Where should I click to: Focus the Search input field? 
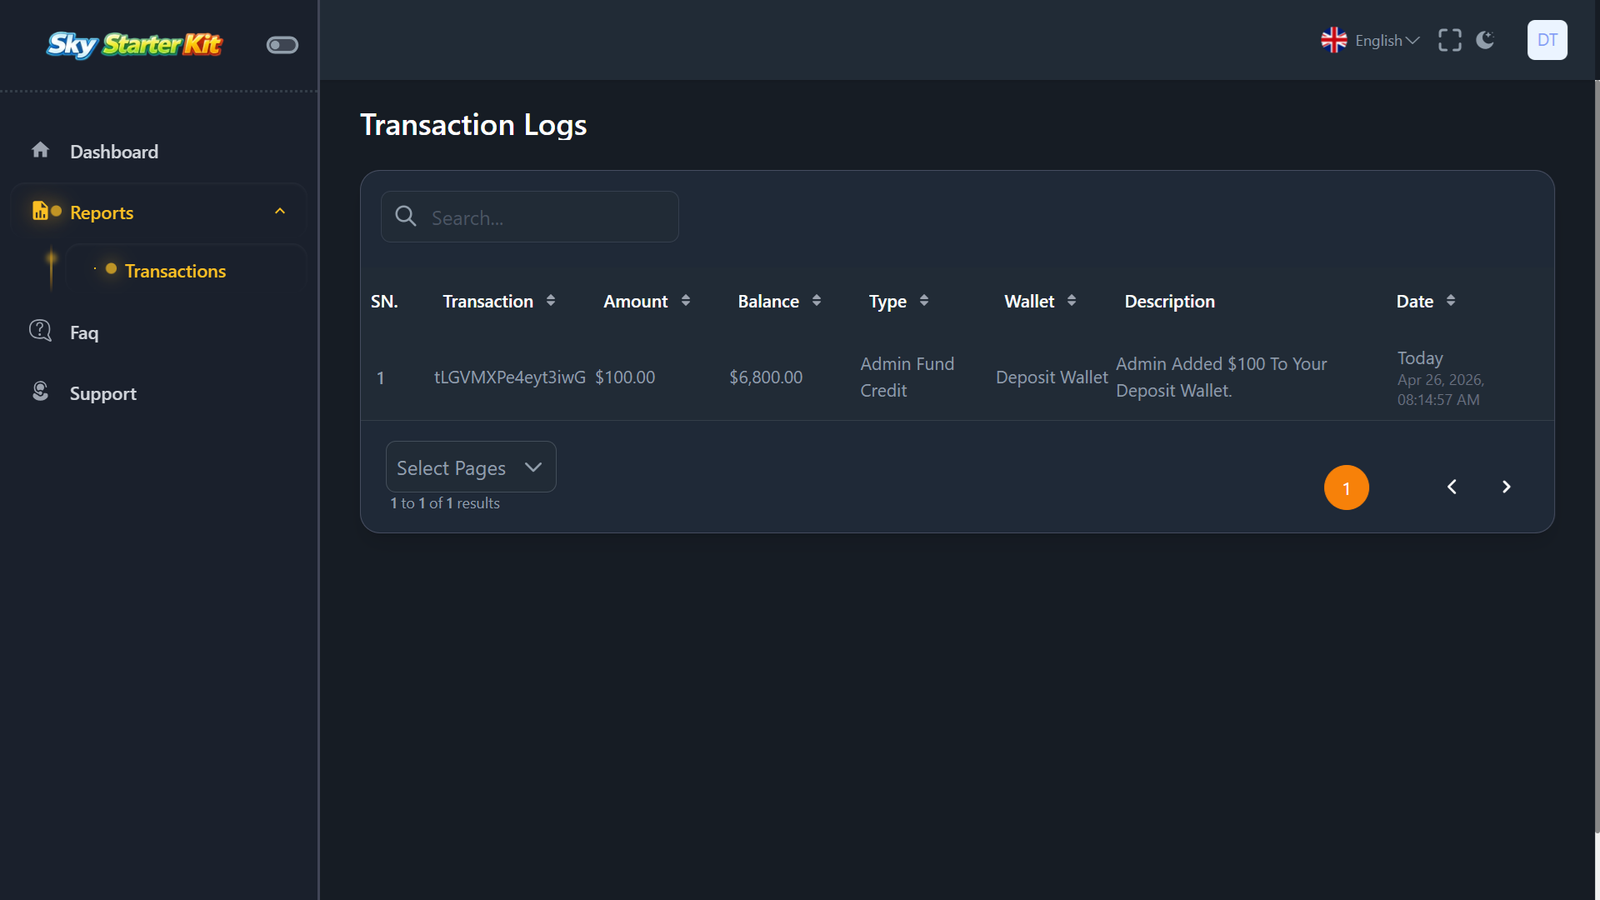pos(530,217)
